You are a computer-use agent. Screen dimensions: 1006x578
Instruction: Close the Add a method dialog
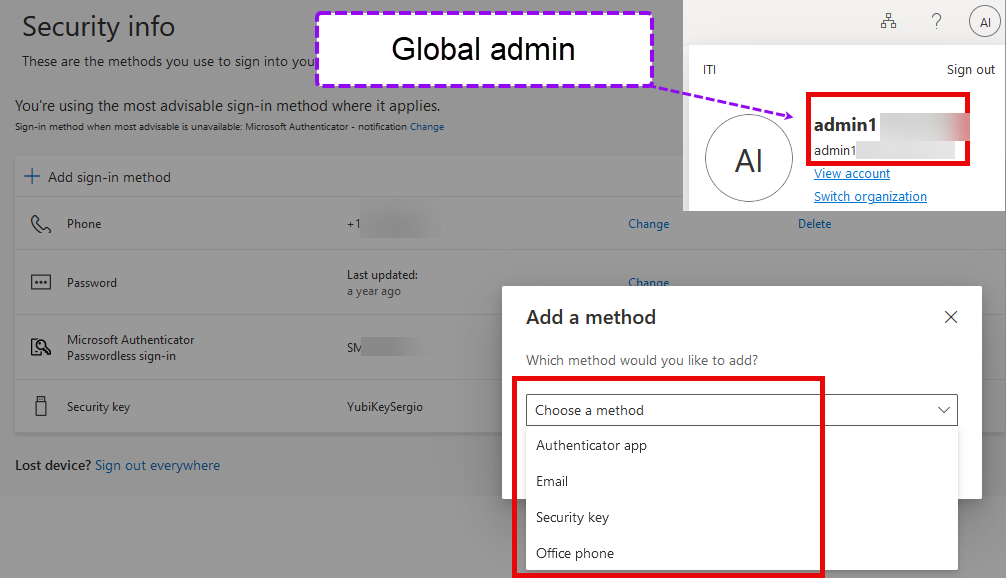coord(951,317)
